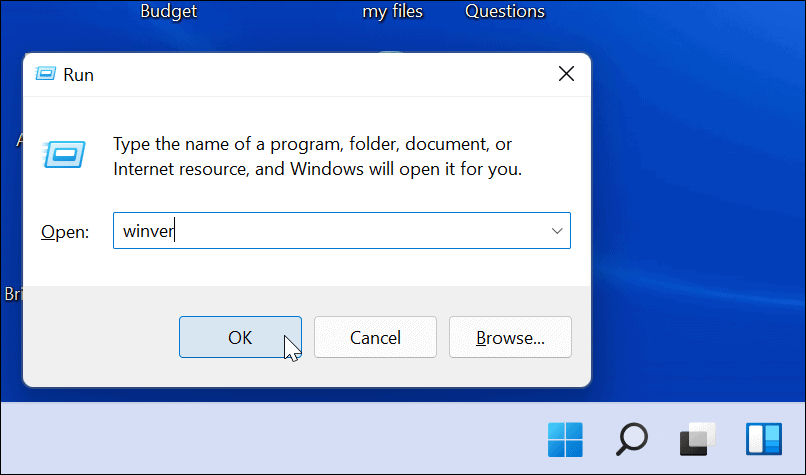The width and height of the screenshot is (806, 475).
Task: Open Task View from taskbar
Action: click(x=698, y=440)
